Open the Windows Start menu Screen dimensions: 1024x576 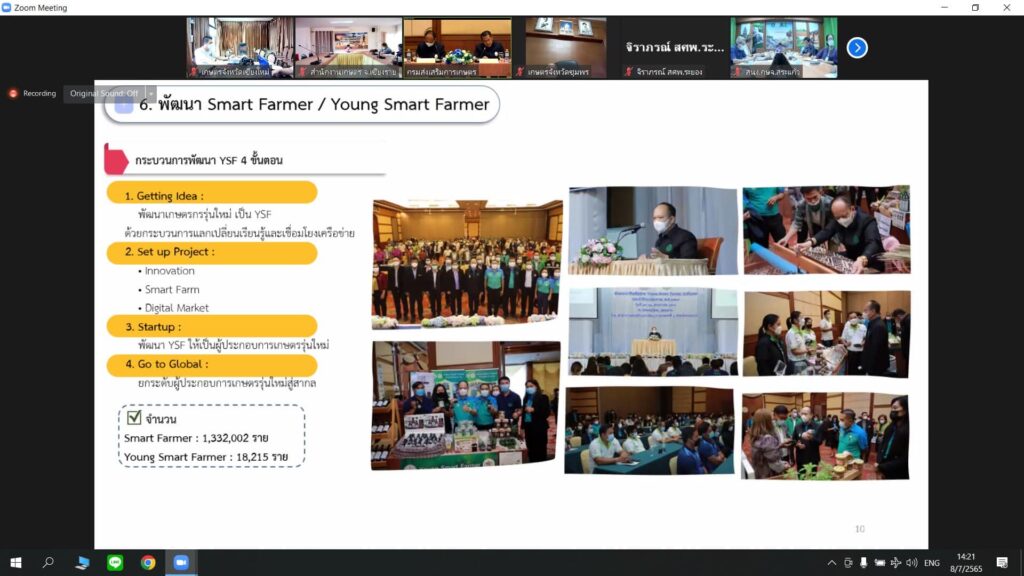(16, 563)
